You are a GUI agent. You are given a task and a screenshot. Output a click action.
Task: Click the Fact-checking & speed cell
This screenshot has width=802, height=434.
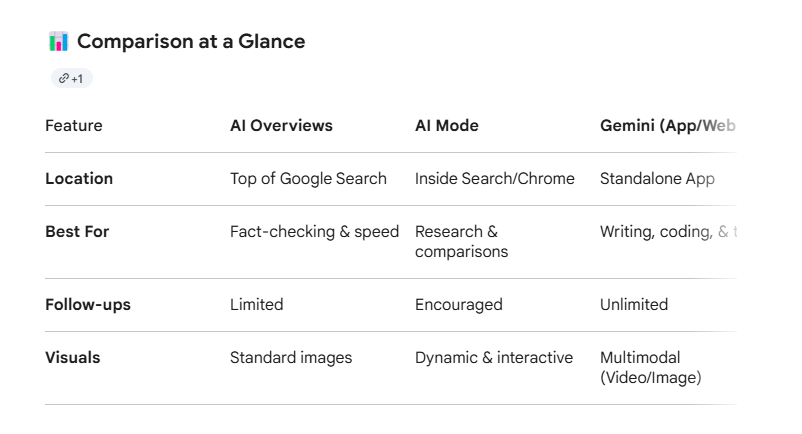tap(314, 232)
